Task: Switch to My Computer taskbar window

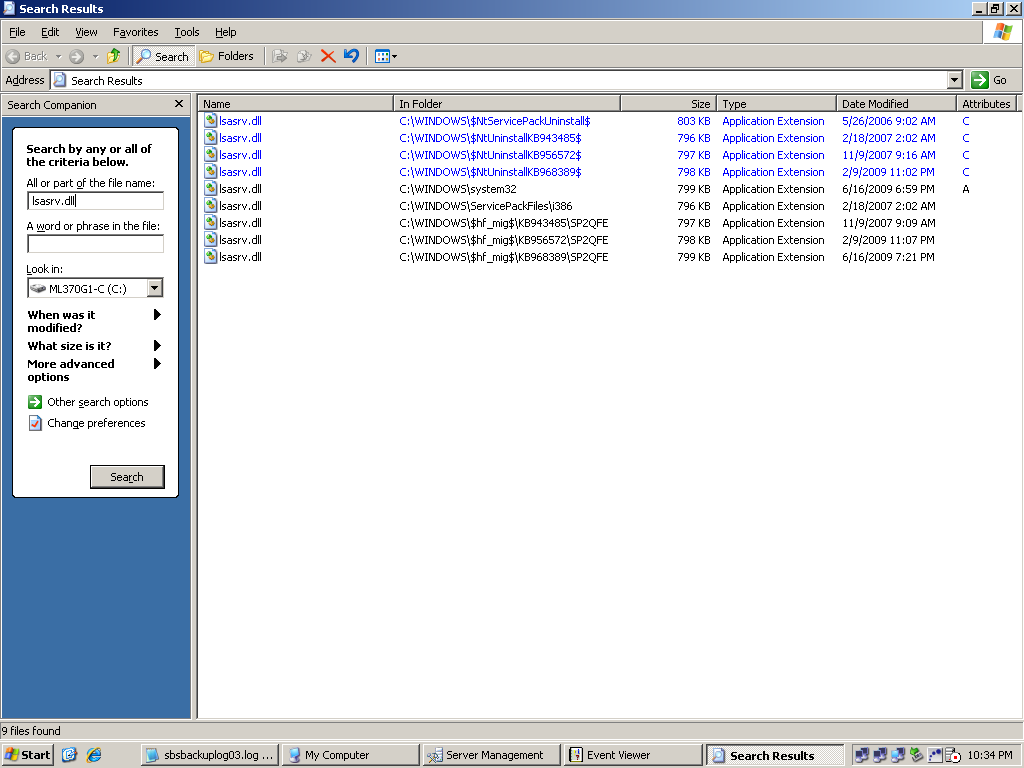Action: [x=351, y=755]
